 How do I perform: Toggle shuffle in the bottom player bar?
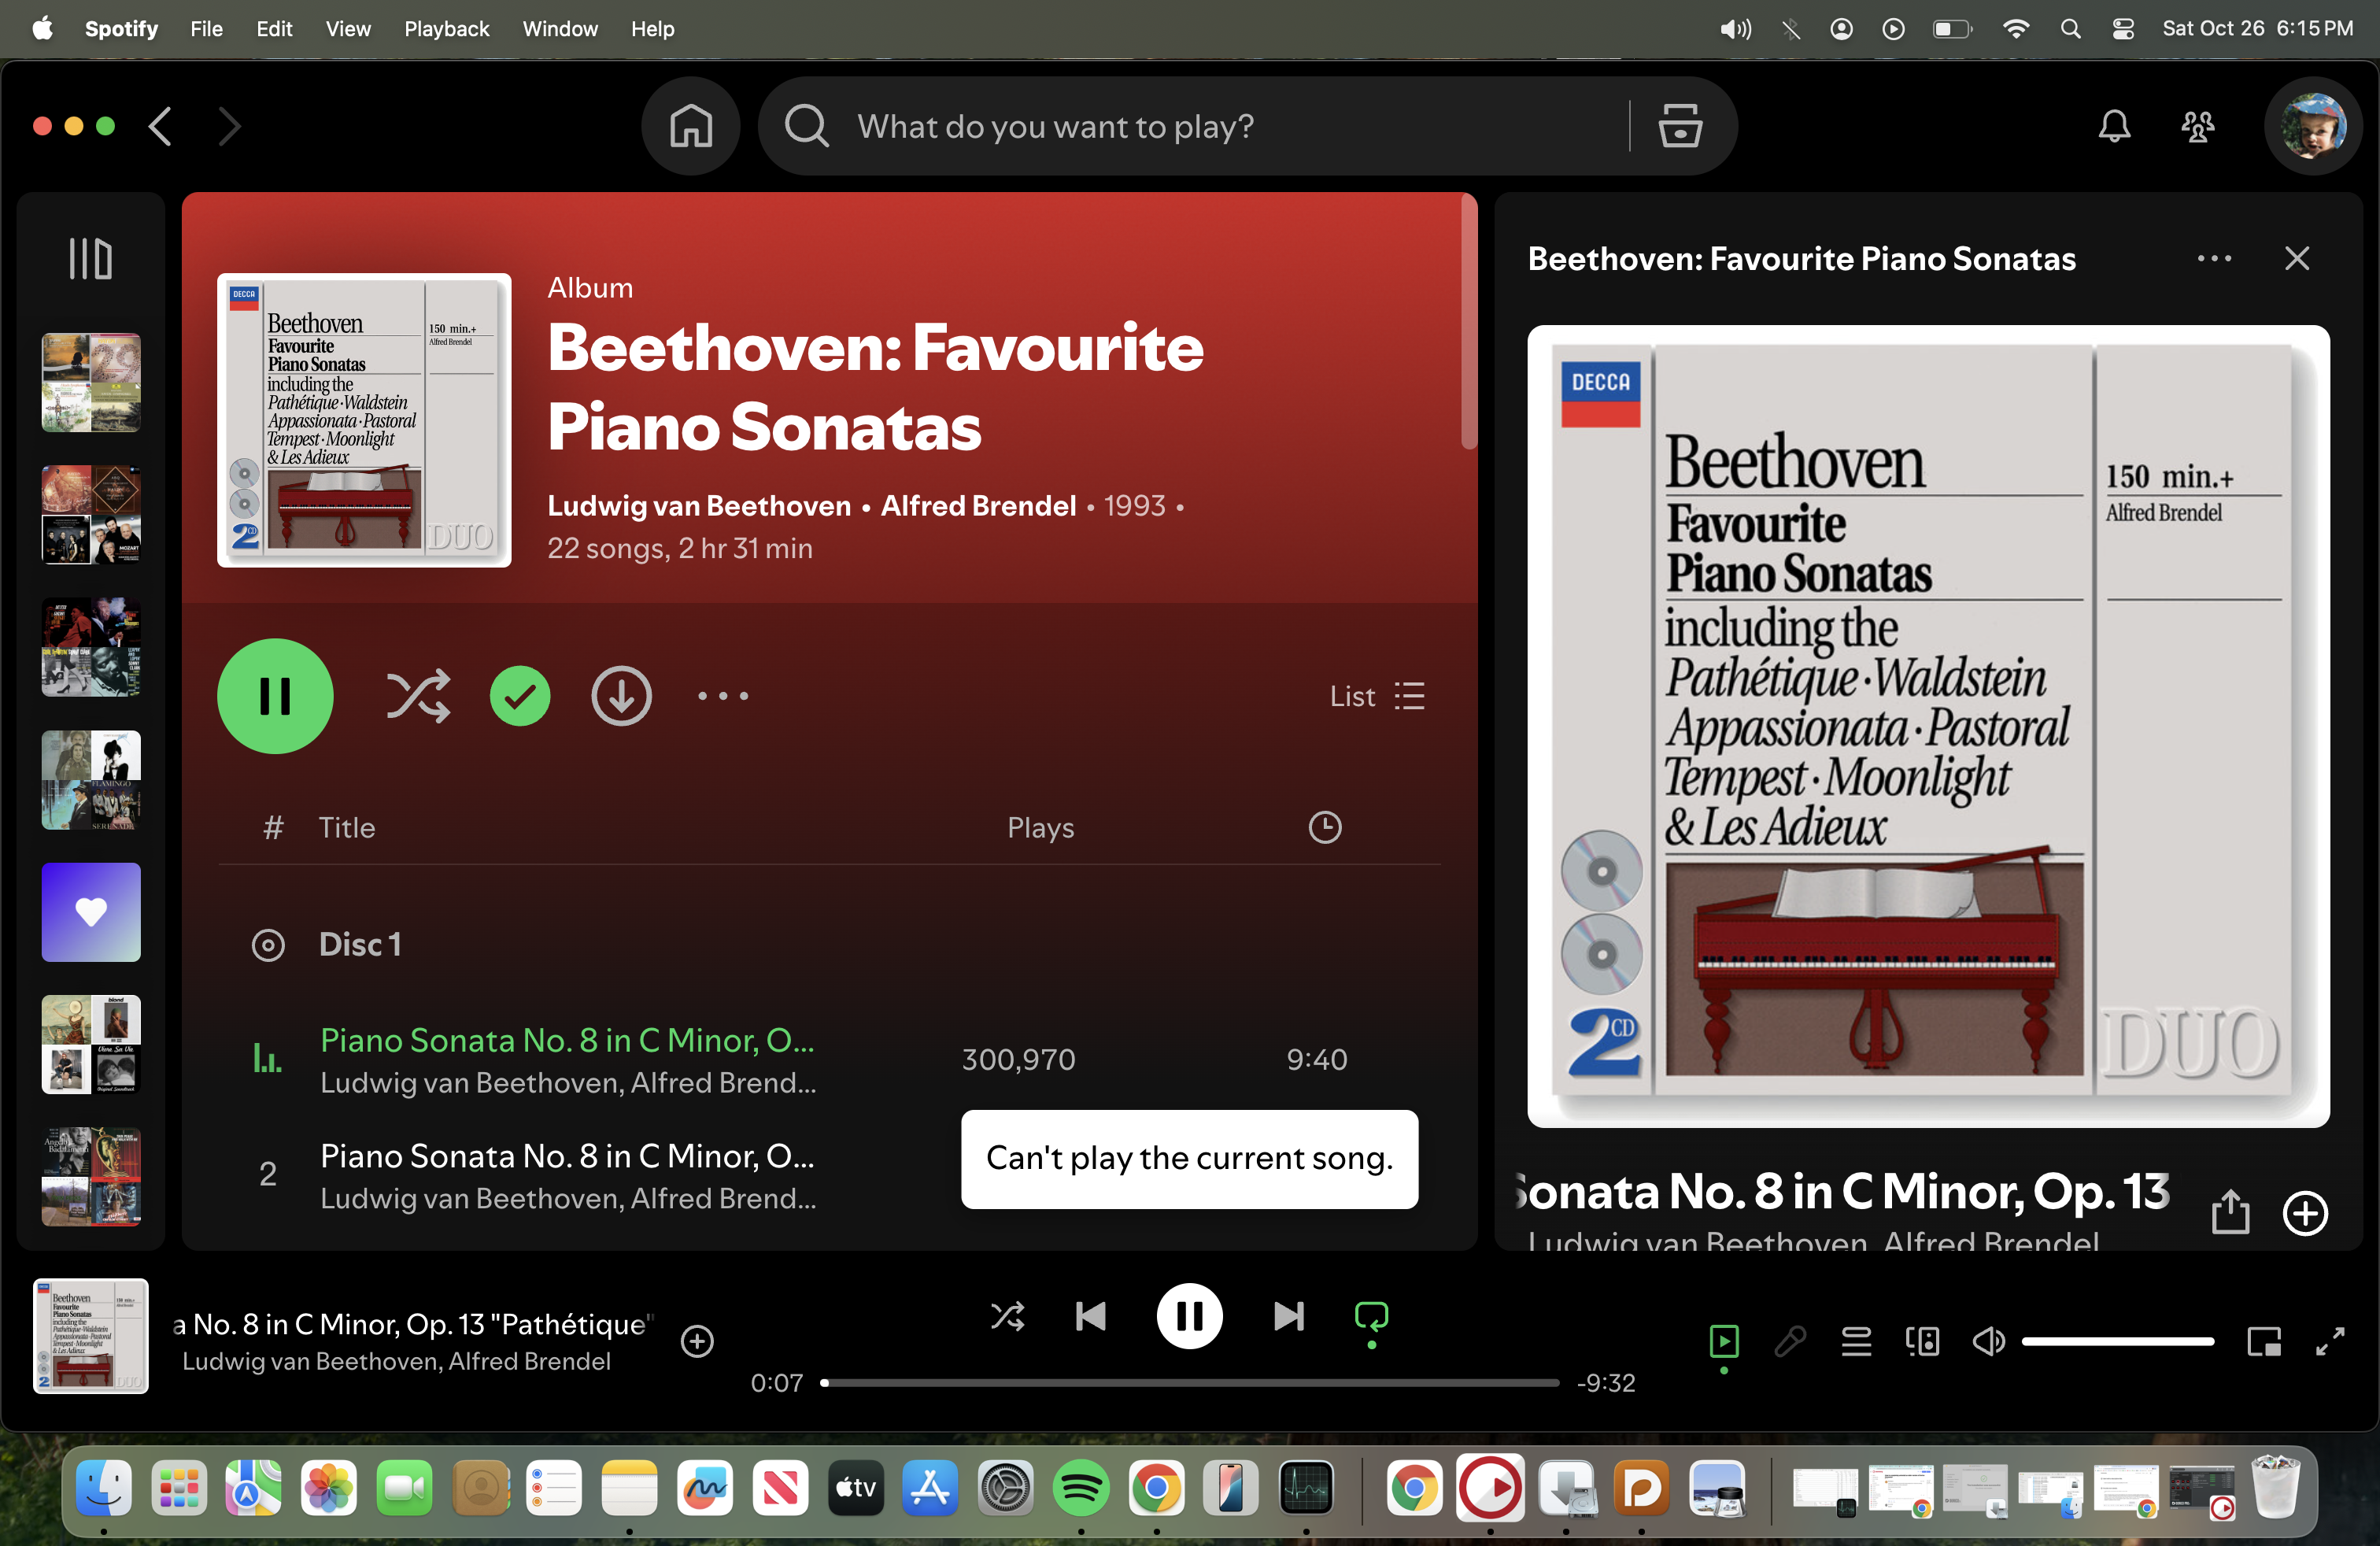coord(1007,1316)
